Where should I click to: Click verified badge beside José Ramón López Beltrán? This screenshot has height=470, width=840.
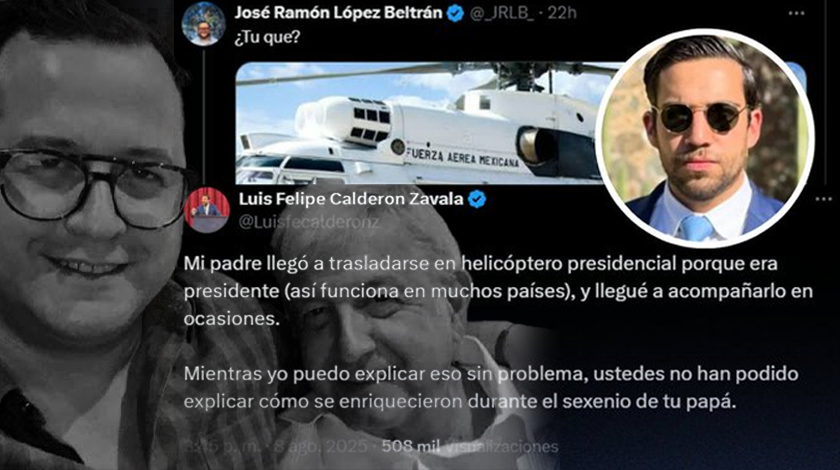tap(455, 13)
